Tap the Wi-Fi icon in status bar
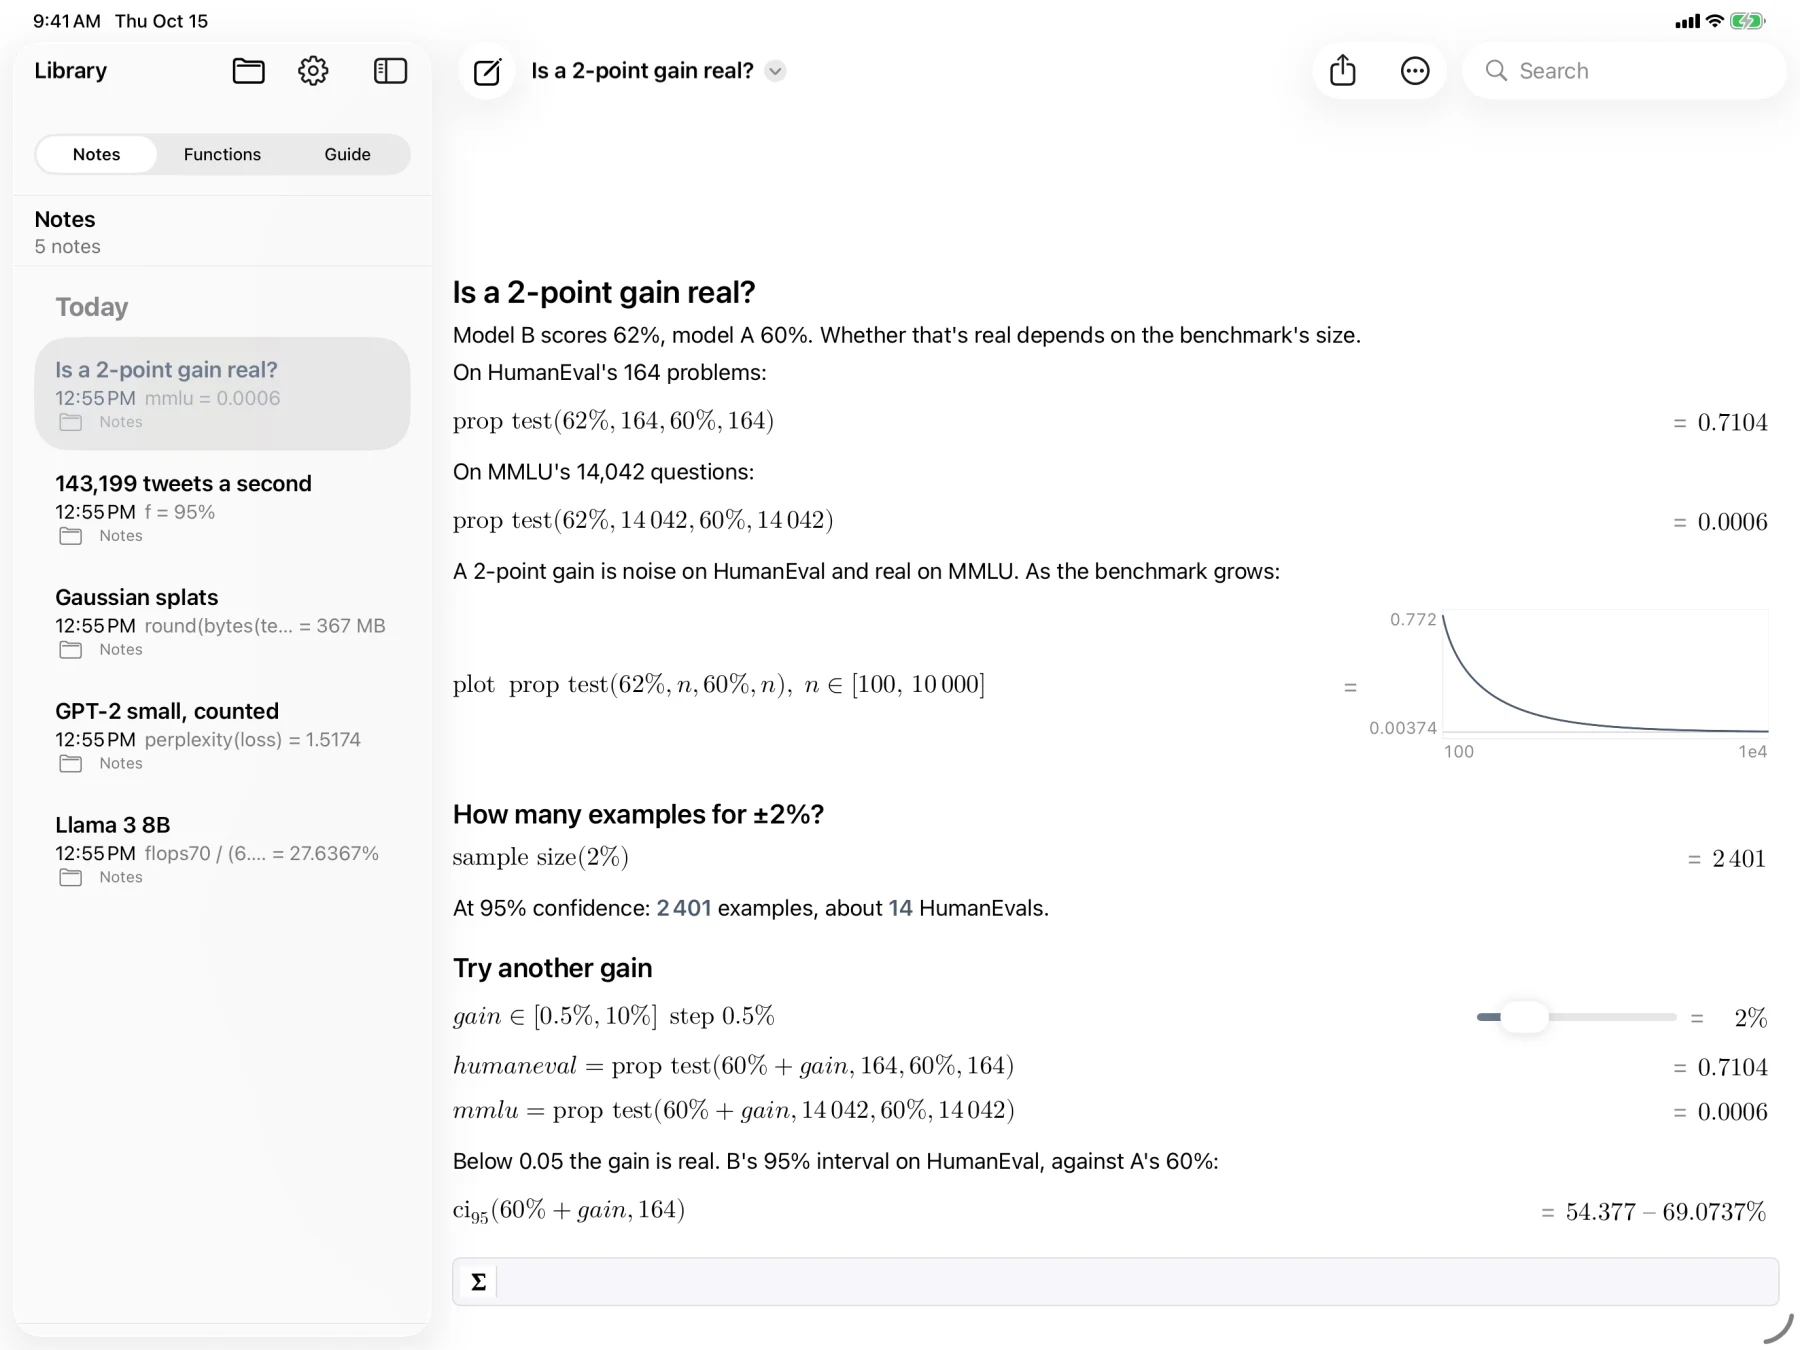The height and width of the screenshot is (1350, 1800). coord(1715,21)
